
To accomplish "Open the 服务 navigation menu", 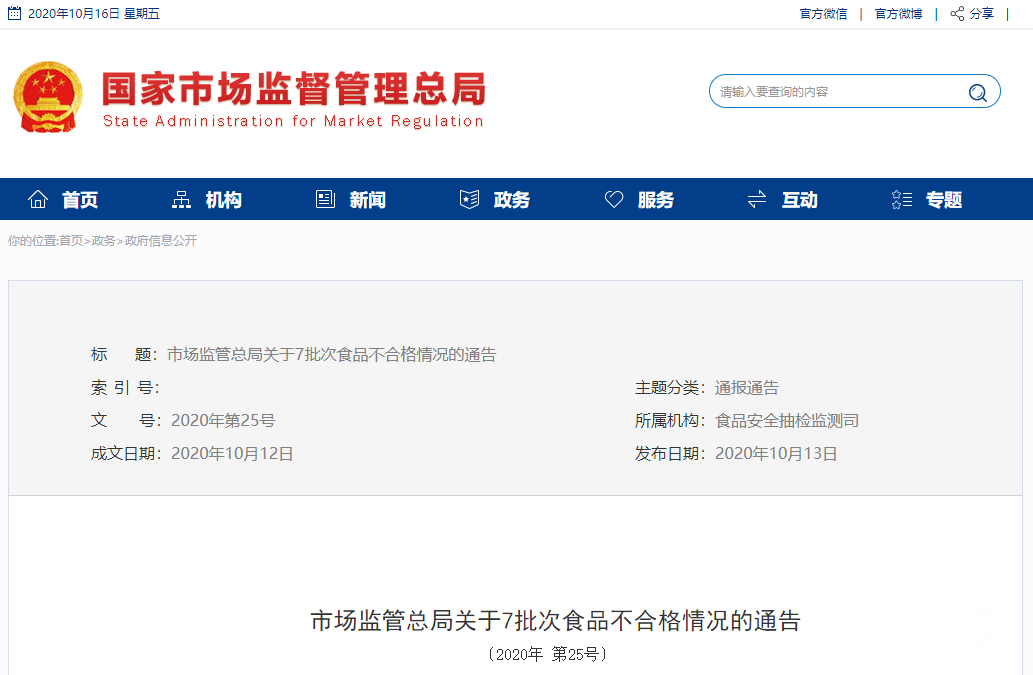I will pyautogui.click(x=656, y=200).
